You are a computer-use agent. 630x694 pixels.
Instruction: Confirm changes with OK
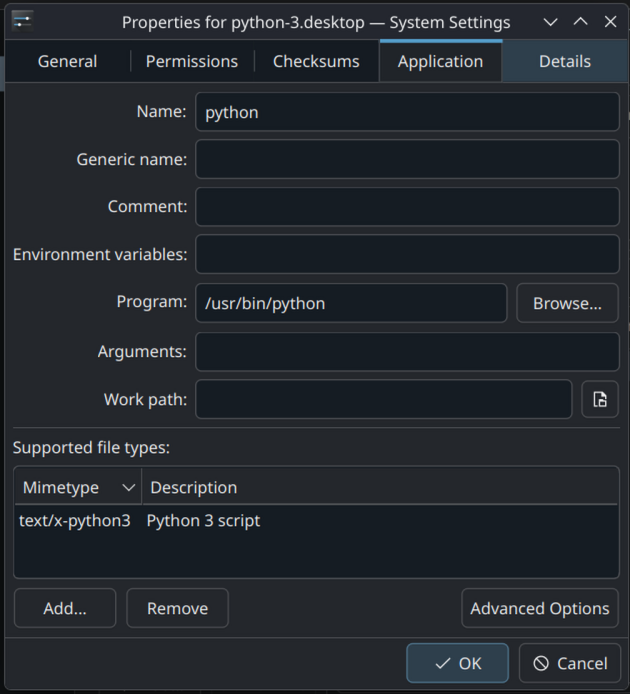pos(457,663)
